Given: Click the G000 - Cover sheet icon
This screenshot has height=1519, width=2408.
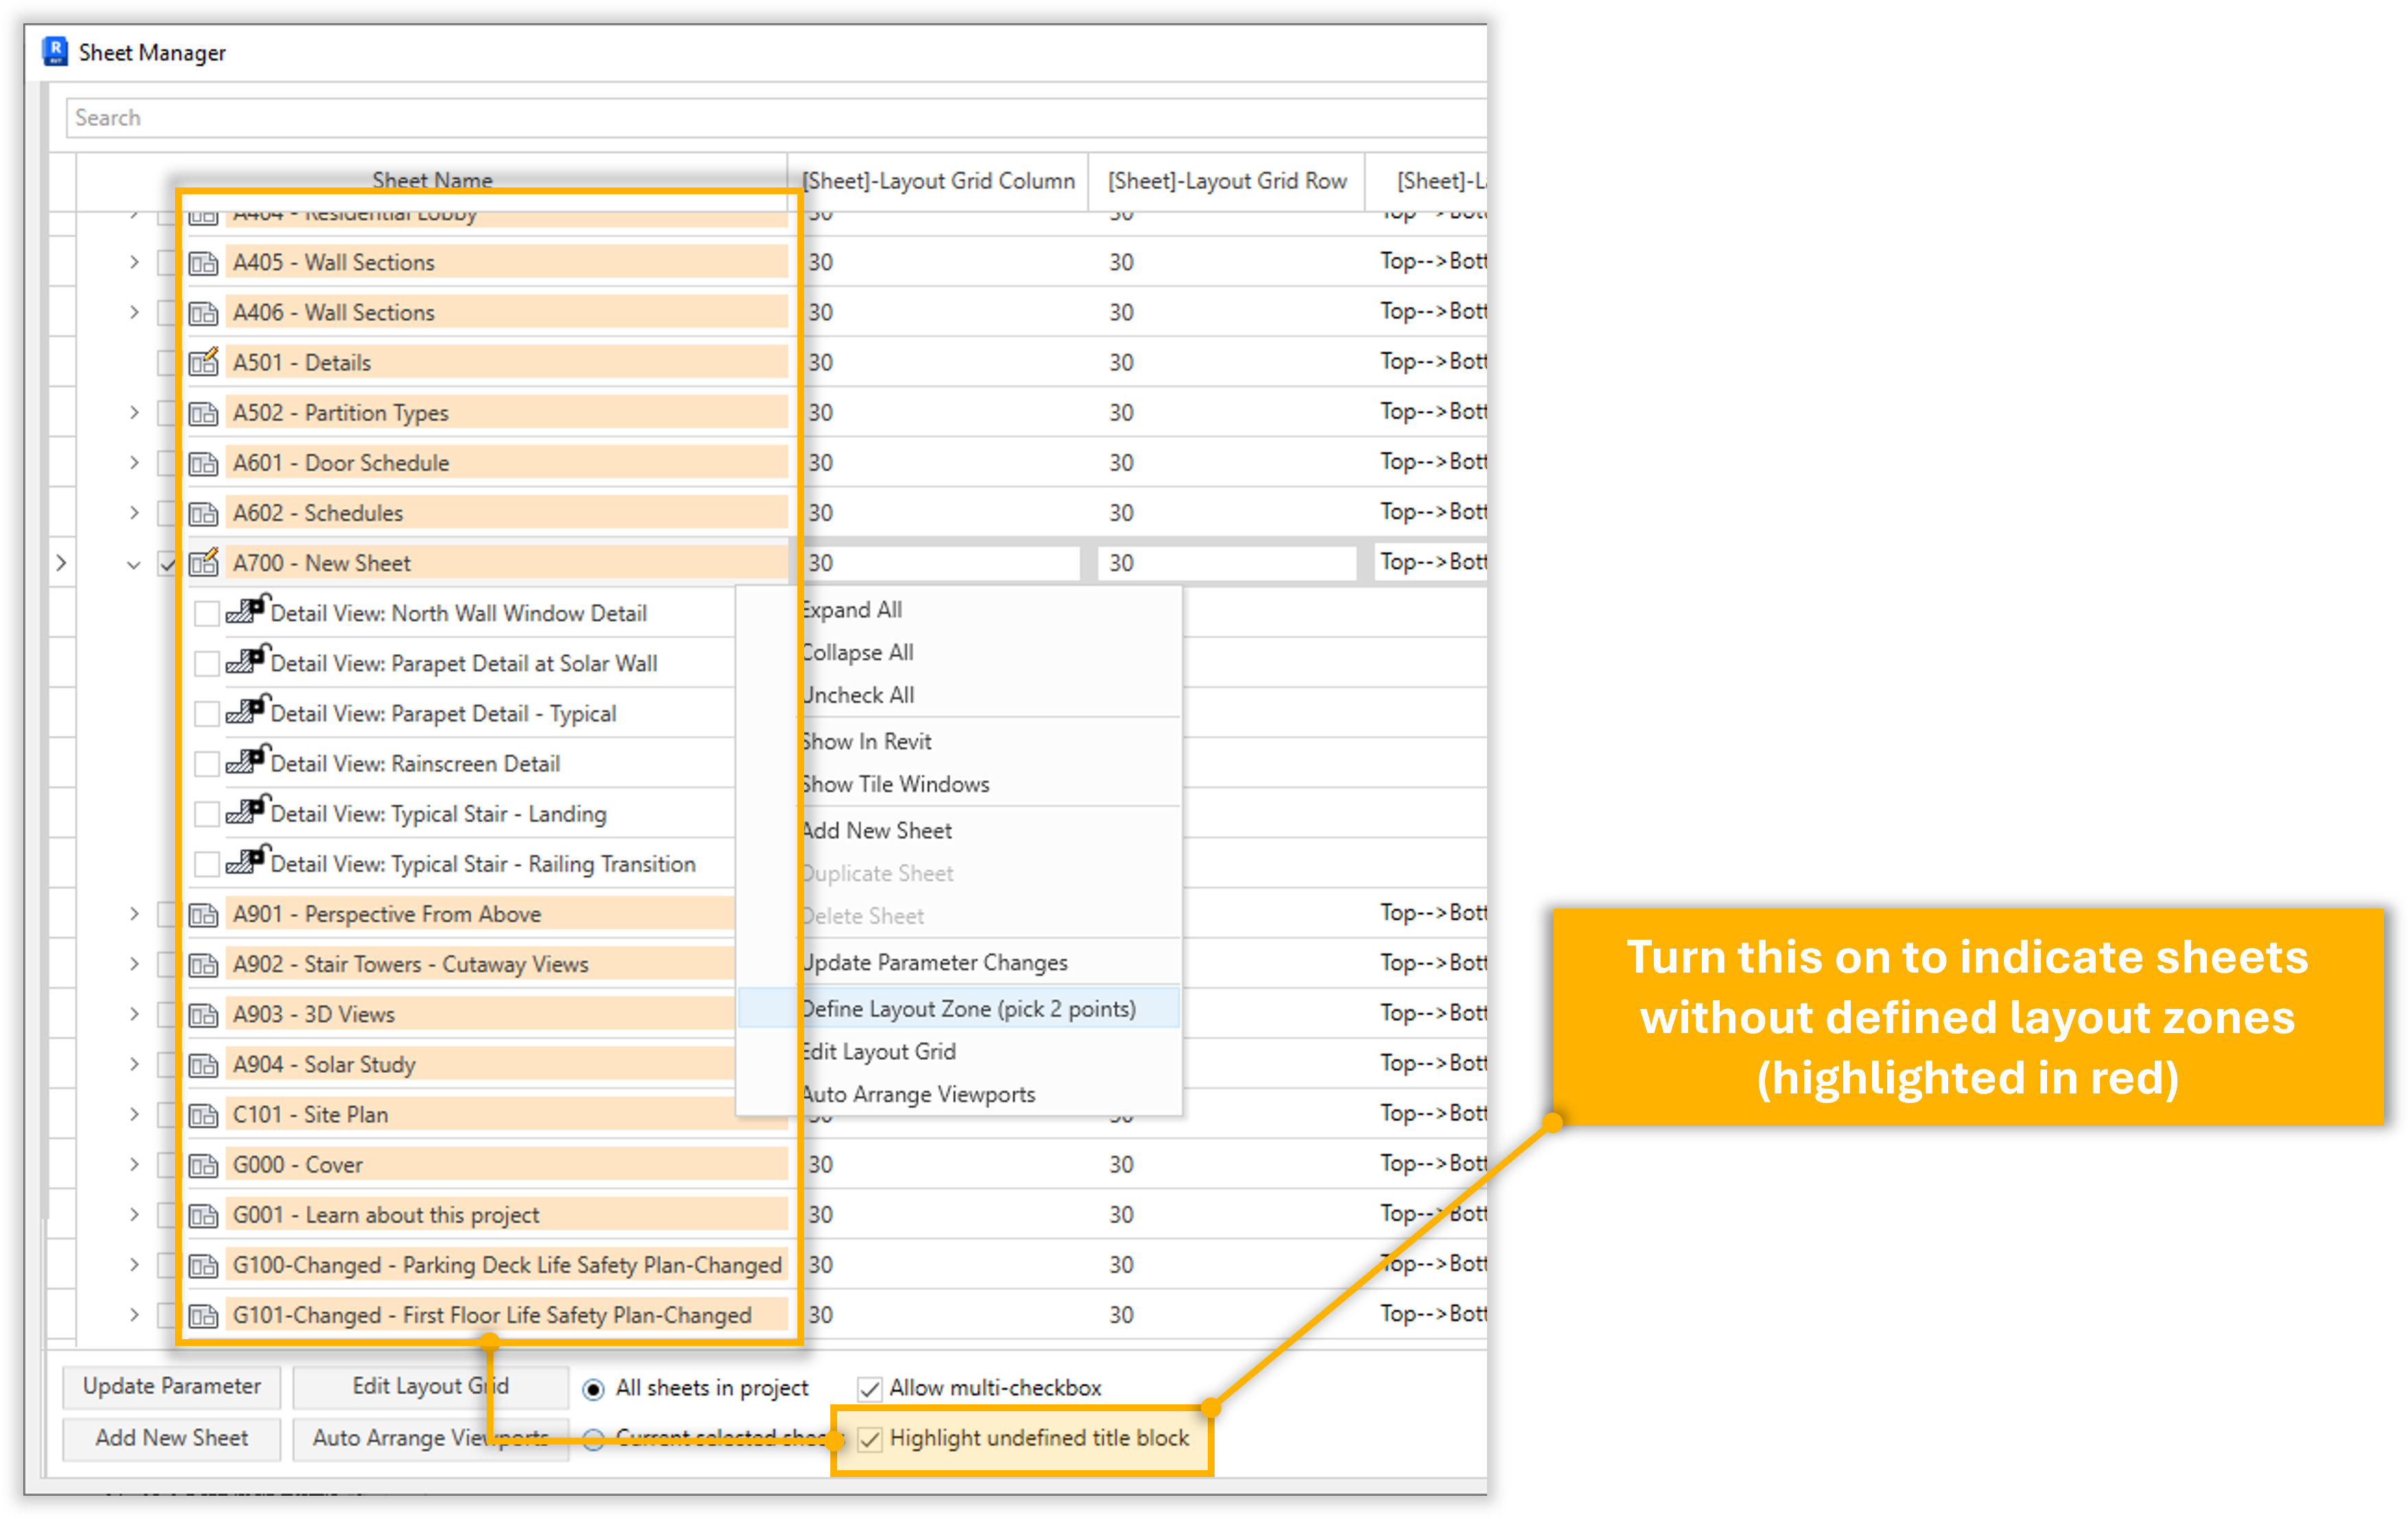Looking at the screenshot, I should coord(204,1165).
